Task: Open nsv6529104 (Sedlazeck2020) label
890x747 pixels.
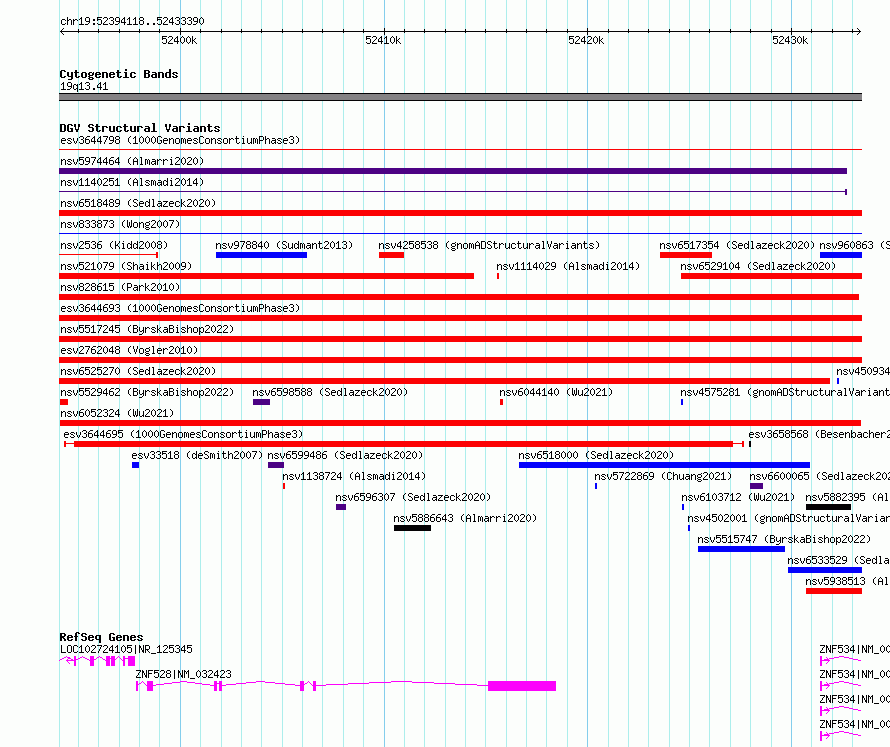Action: [758, 266]
